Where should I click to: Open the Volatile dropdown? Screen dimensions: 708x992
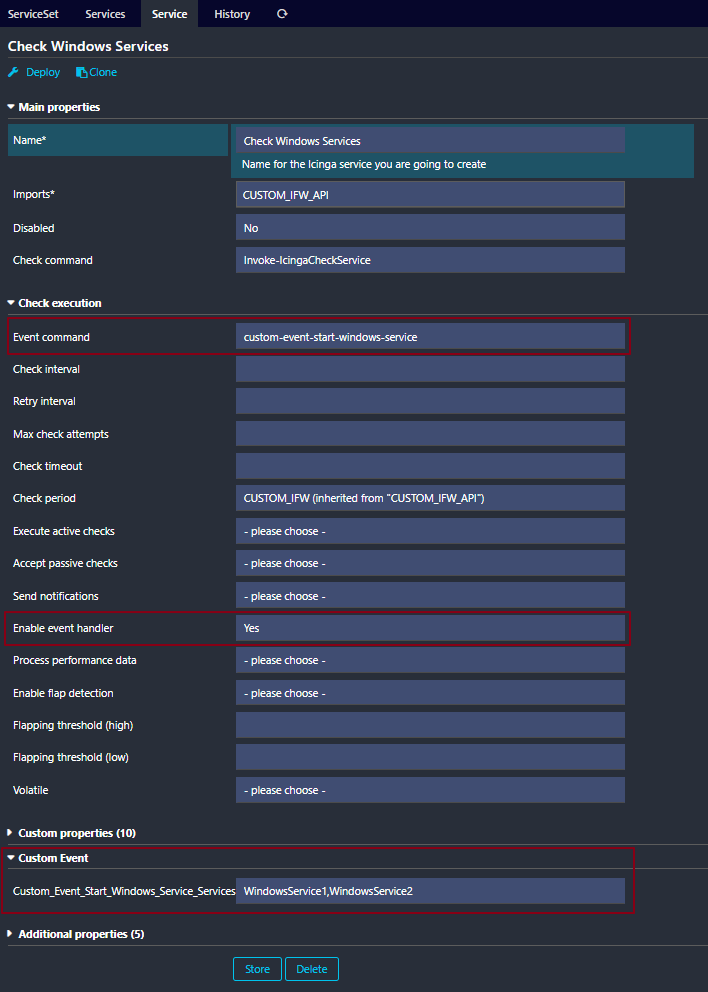point(430,790)
